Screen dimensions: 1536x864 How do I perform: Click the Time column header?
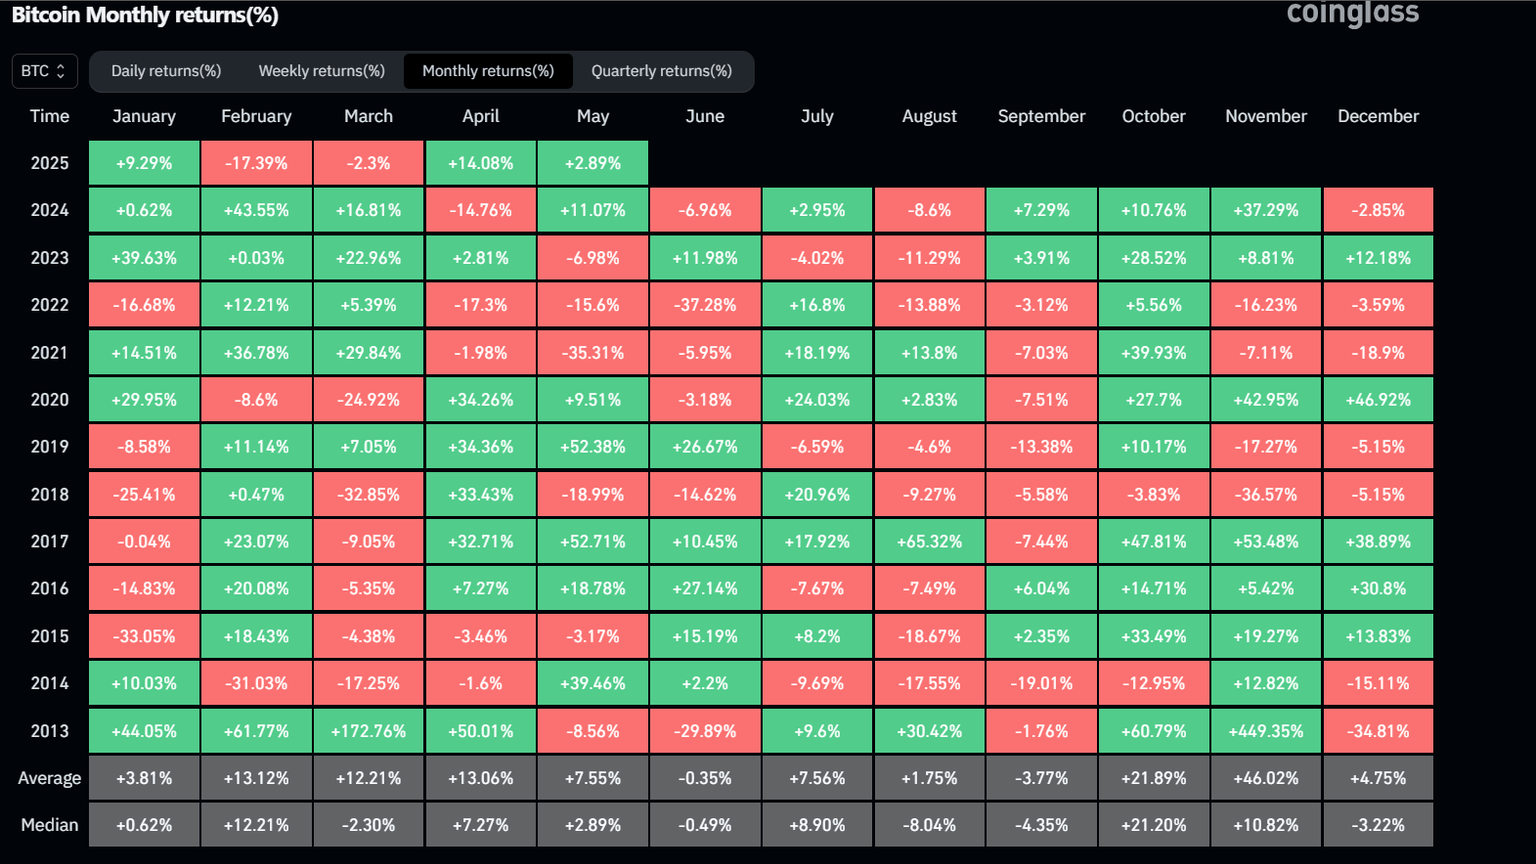click(49, 116)
